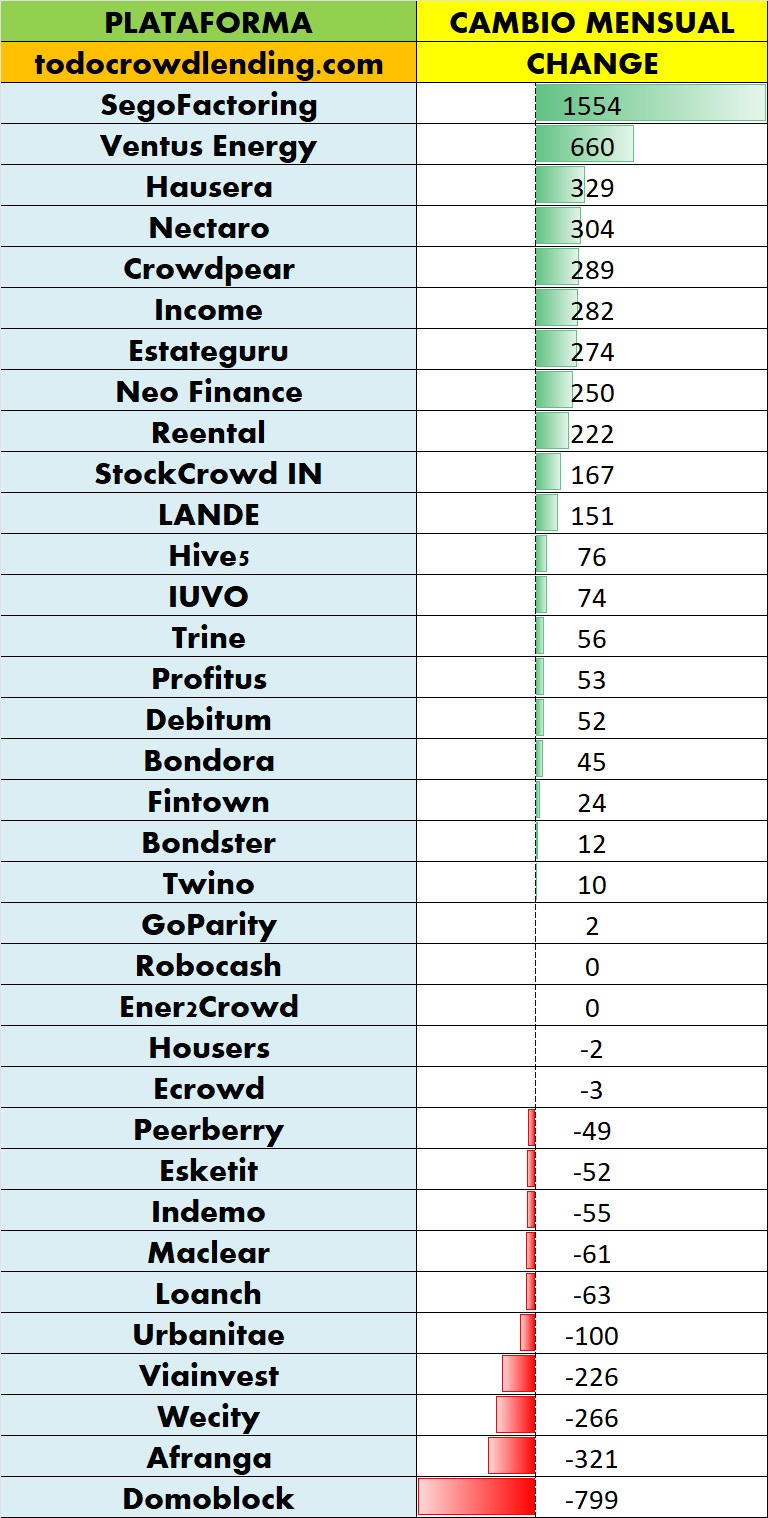Click Ventus Energy's 660 value

pyautogui.click(x=592, y=147)
